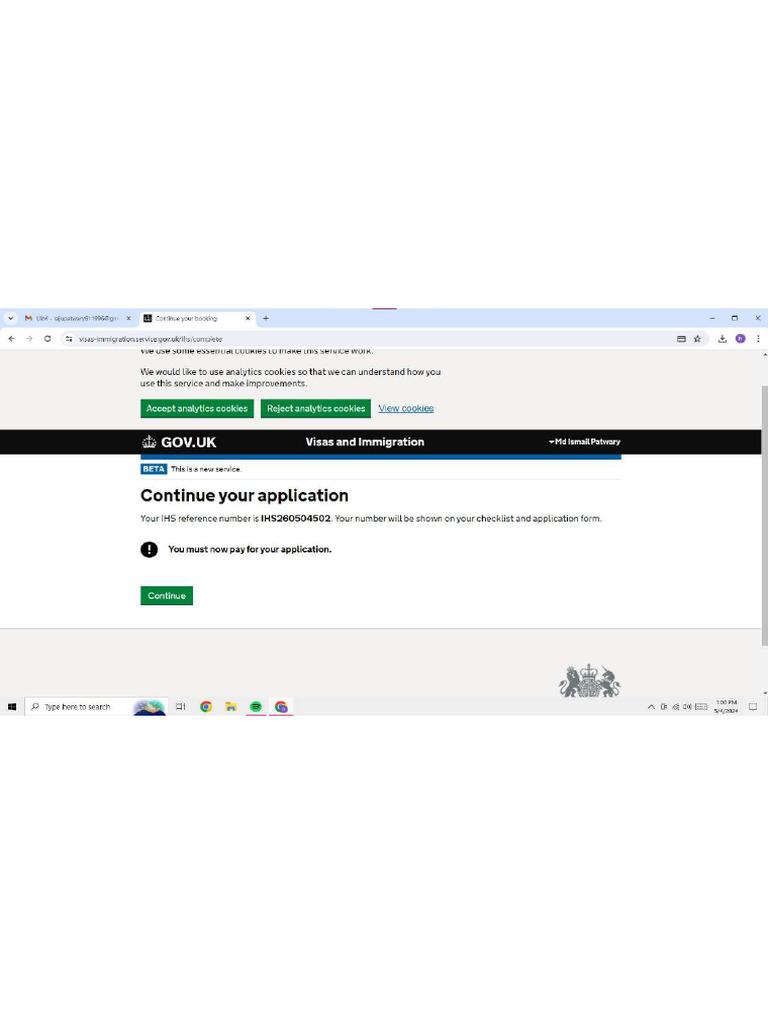Open Spotify from the taskbar
Screen dimensions: 768x1024
(x=255, y=707)
